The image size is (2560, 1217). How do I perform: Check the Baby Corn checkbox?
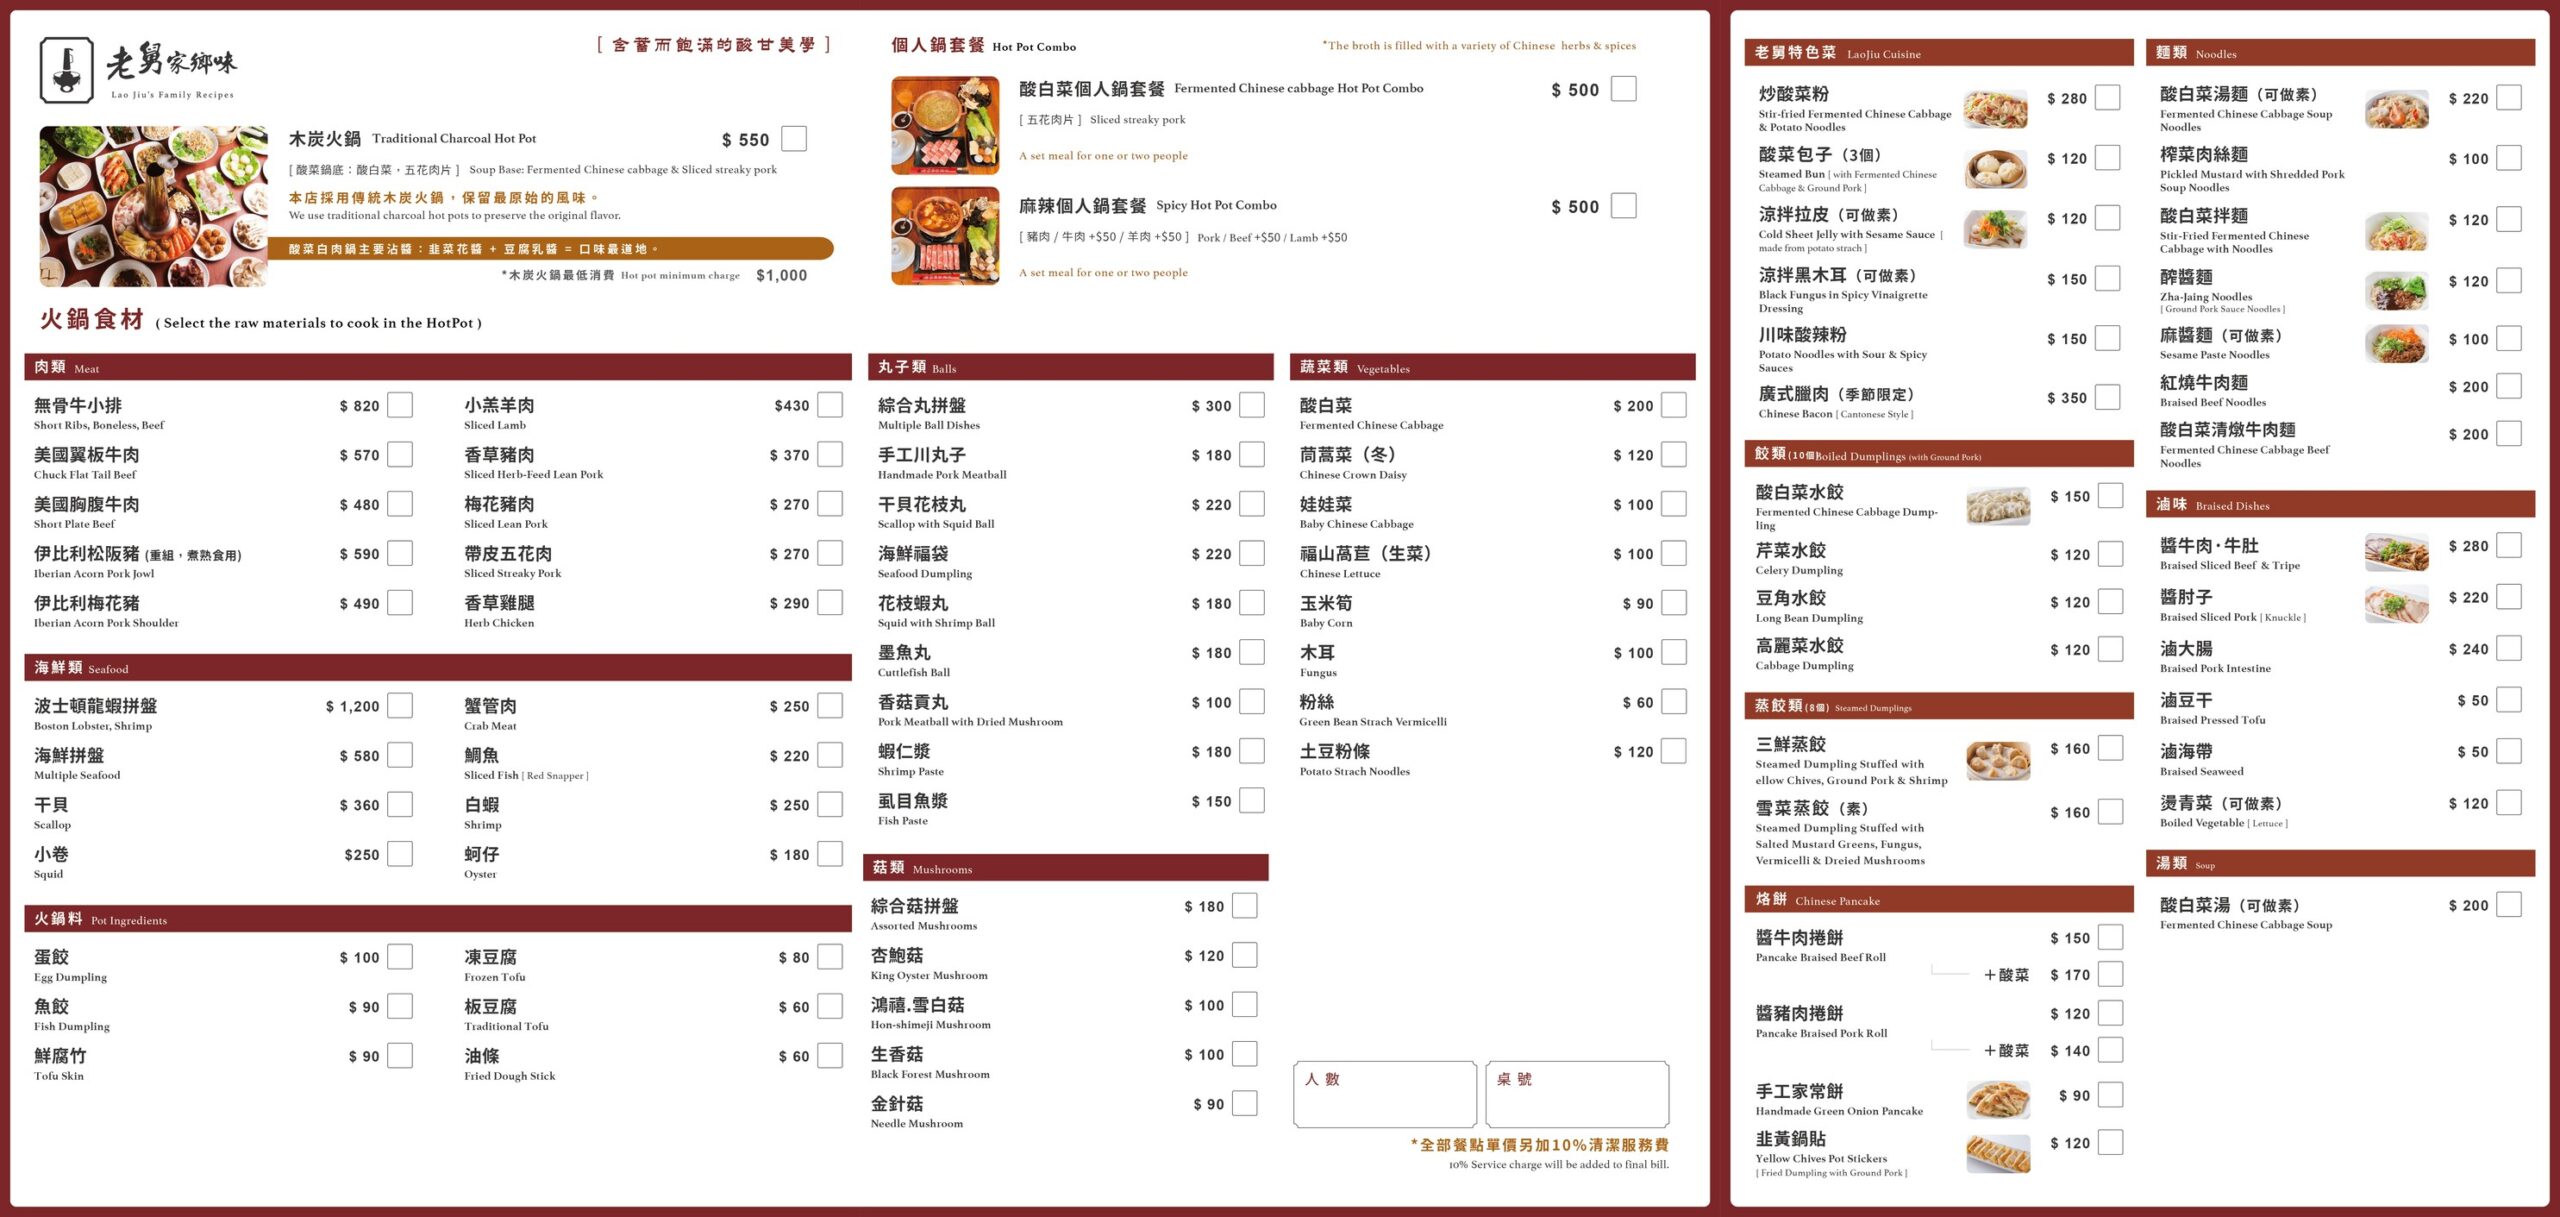[1673, 603]
